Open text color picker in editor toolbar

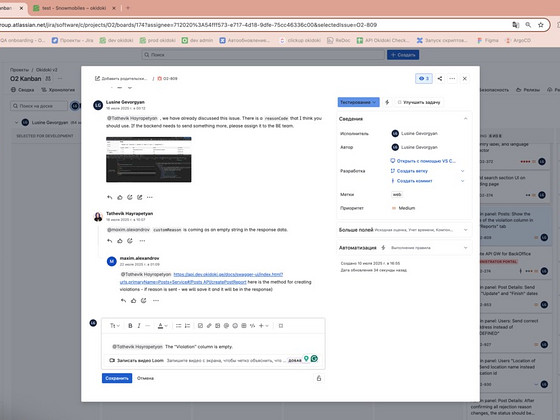(162, 326)
